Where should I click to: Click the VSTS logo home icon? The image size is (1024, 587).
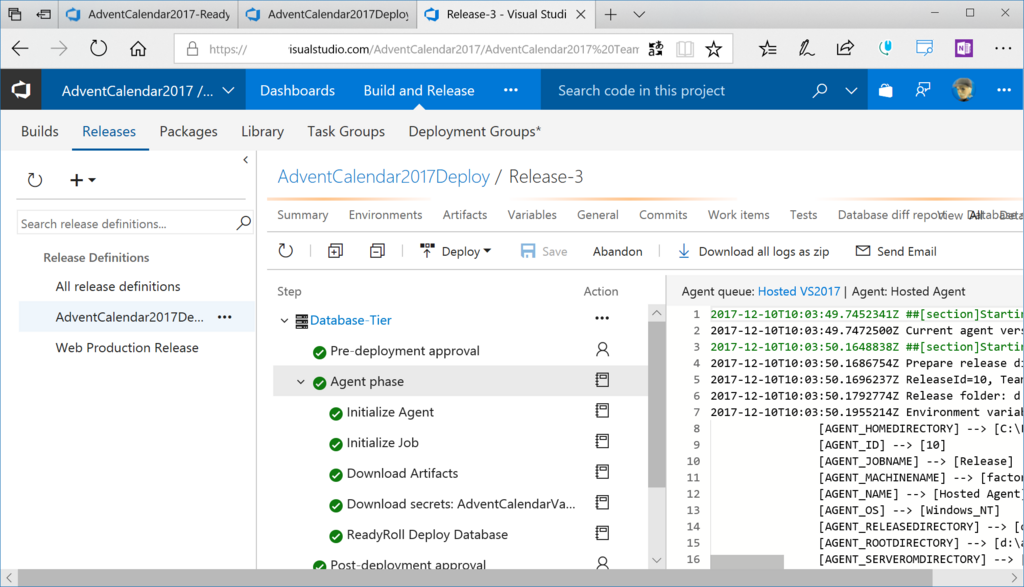(21, 90)
